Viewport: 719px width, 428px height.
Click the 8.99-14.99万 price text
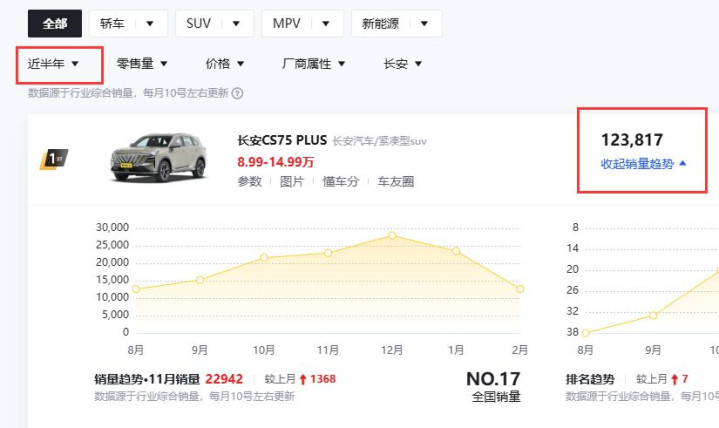click(x=275, y=162)
